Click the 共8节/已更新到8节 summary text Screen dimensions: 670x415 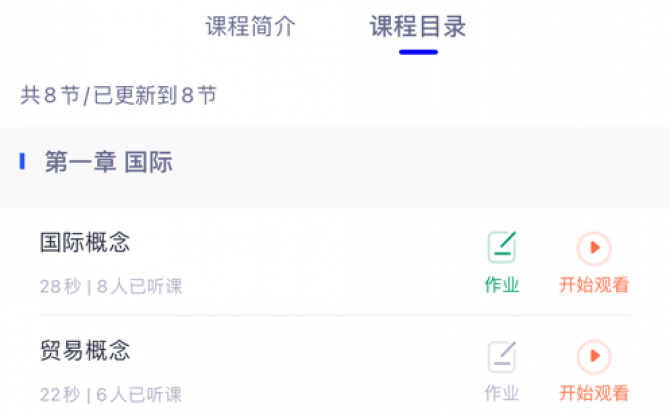118,95
